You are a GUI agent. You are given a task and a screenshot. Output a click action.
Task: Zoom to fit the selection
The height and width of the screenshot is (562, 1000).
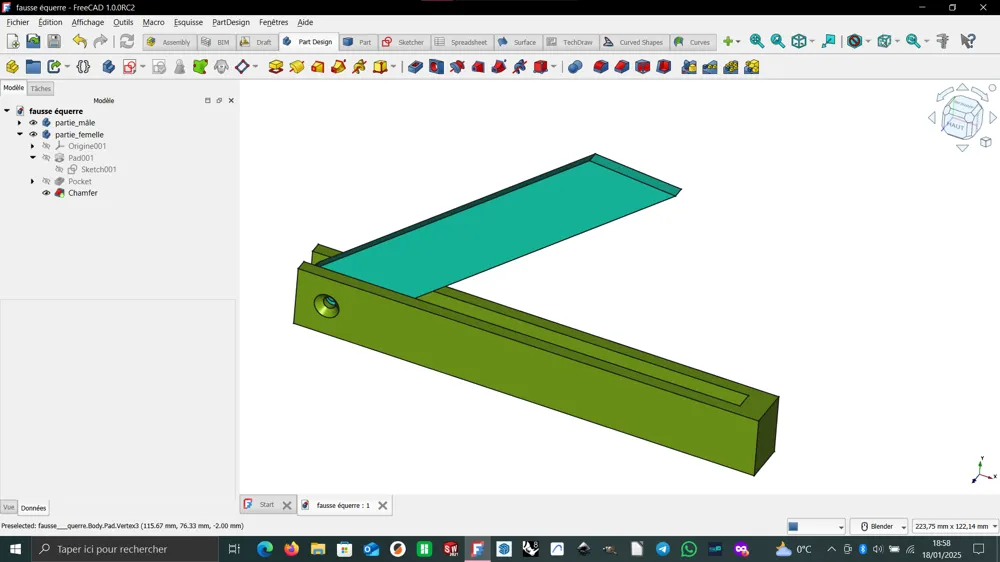pyautogui.click(x=778, y=41)
